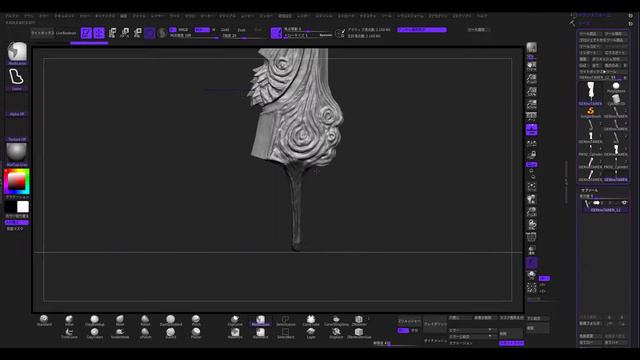This screenshot has width=640, height=360.
Task: Select the SelectRect brush
Action: click(x=286, y=333)
